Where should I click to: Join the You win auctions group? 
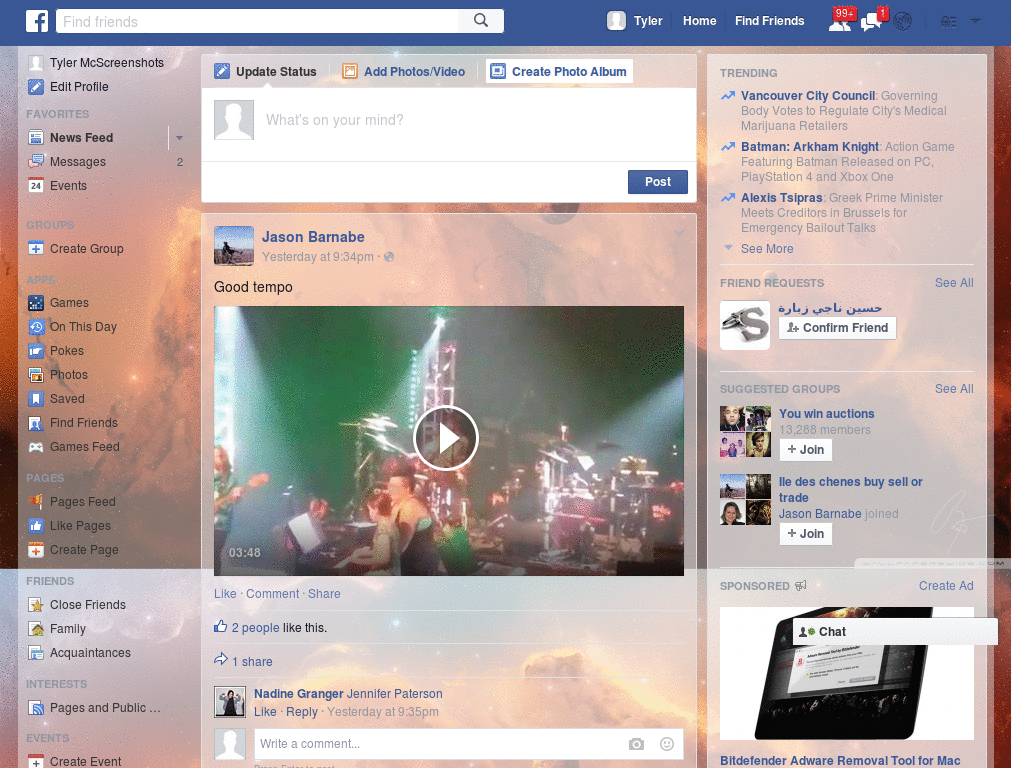click(805, 450)
